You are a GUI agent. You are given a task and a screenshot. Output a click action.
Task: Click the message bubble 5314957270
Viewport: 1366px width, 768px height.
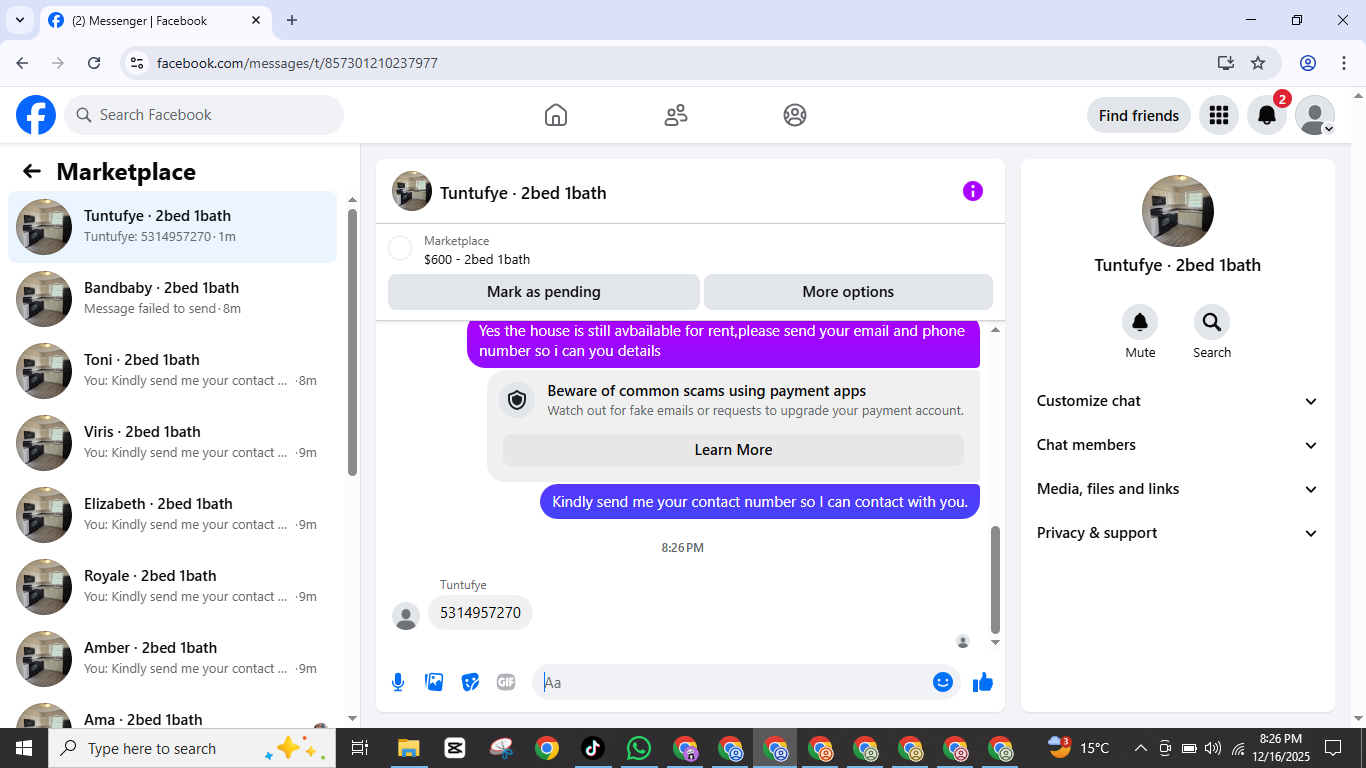480,613
